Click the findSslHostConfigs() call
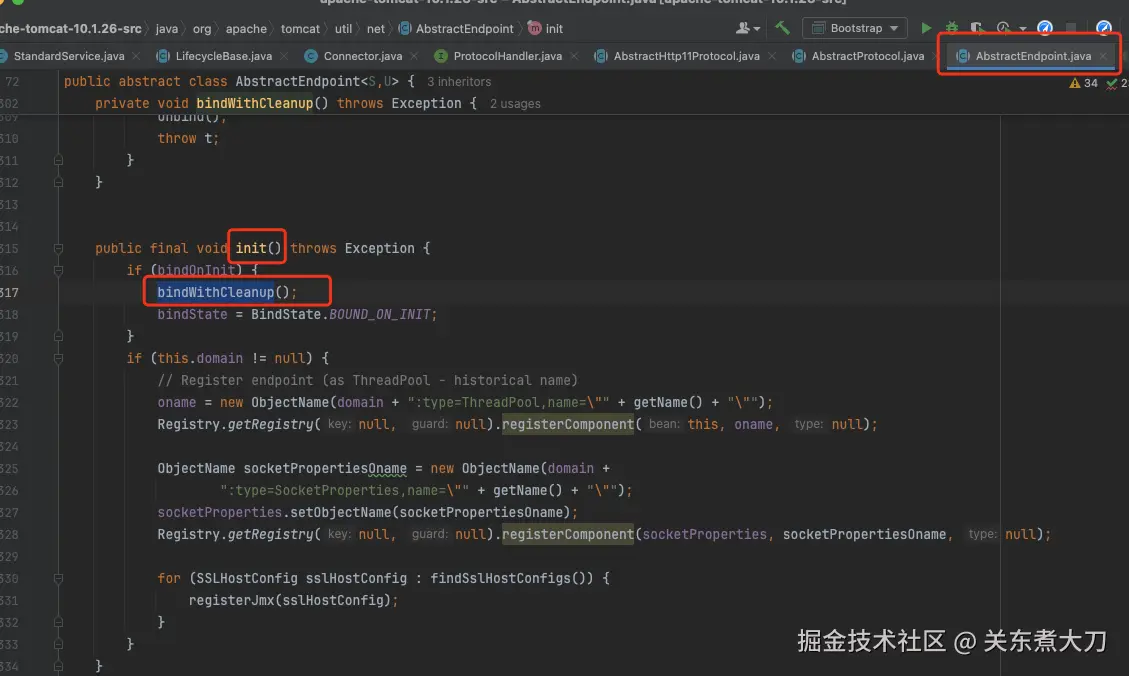Viewport: 1129px width, 676px height. [511, 578]
